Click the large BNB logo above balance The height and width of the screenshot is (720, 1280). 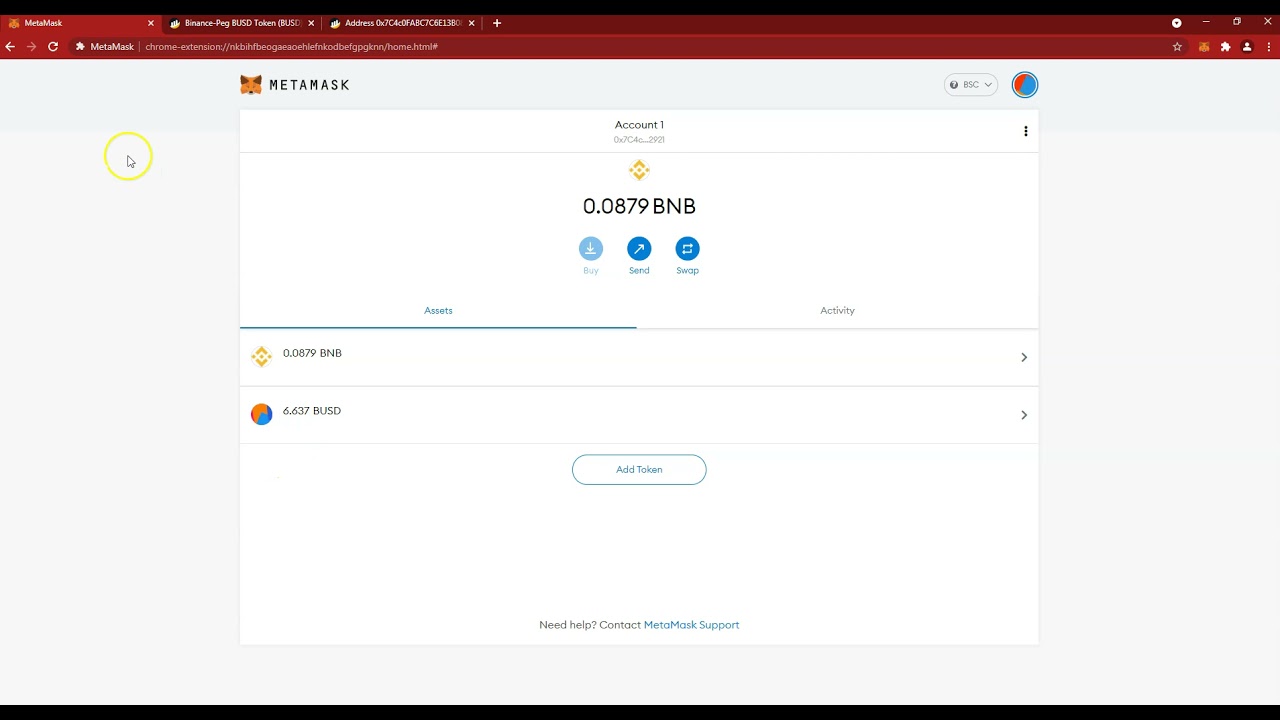(x=639, y=170)
